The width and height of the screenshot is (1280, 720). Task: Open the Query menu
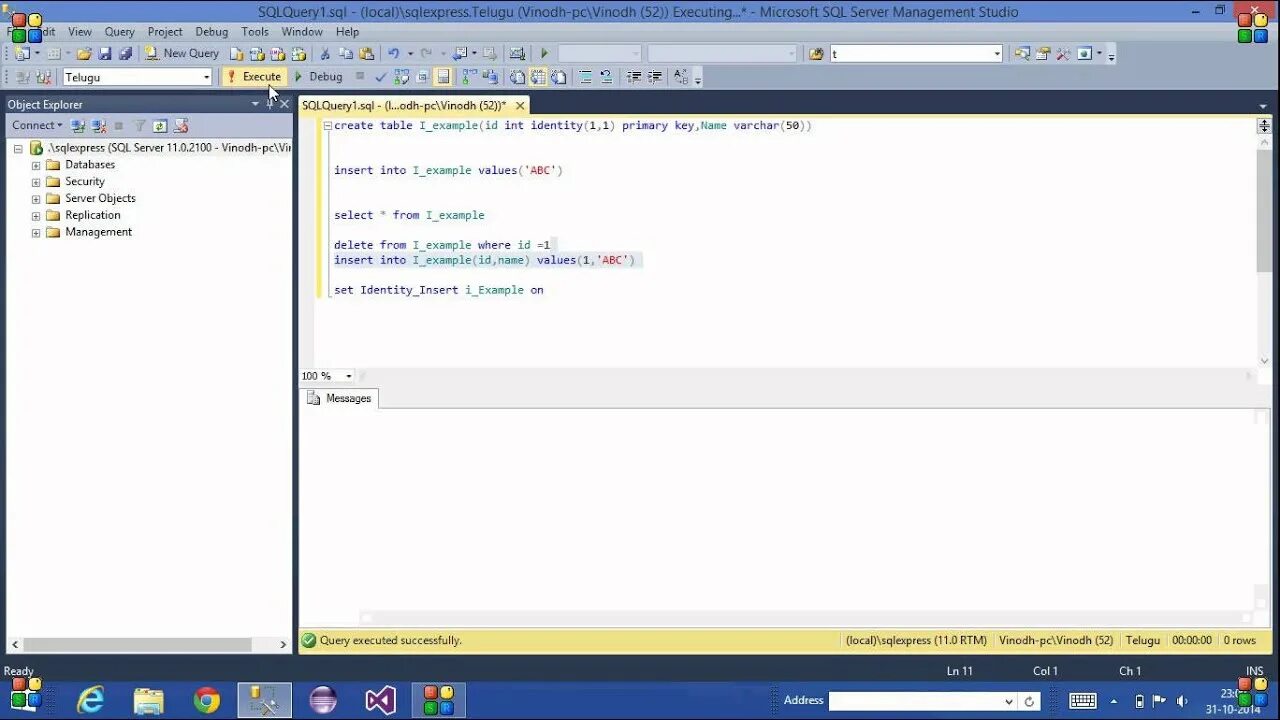click(119, 31)
